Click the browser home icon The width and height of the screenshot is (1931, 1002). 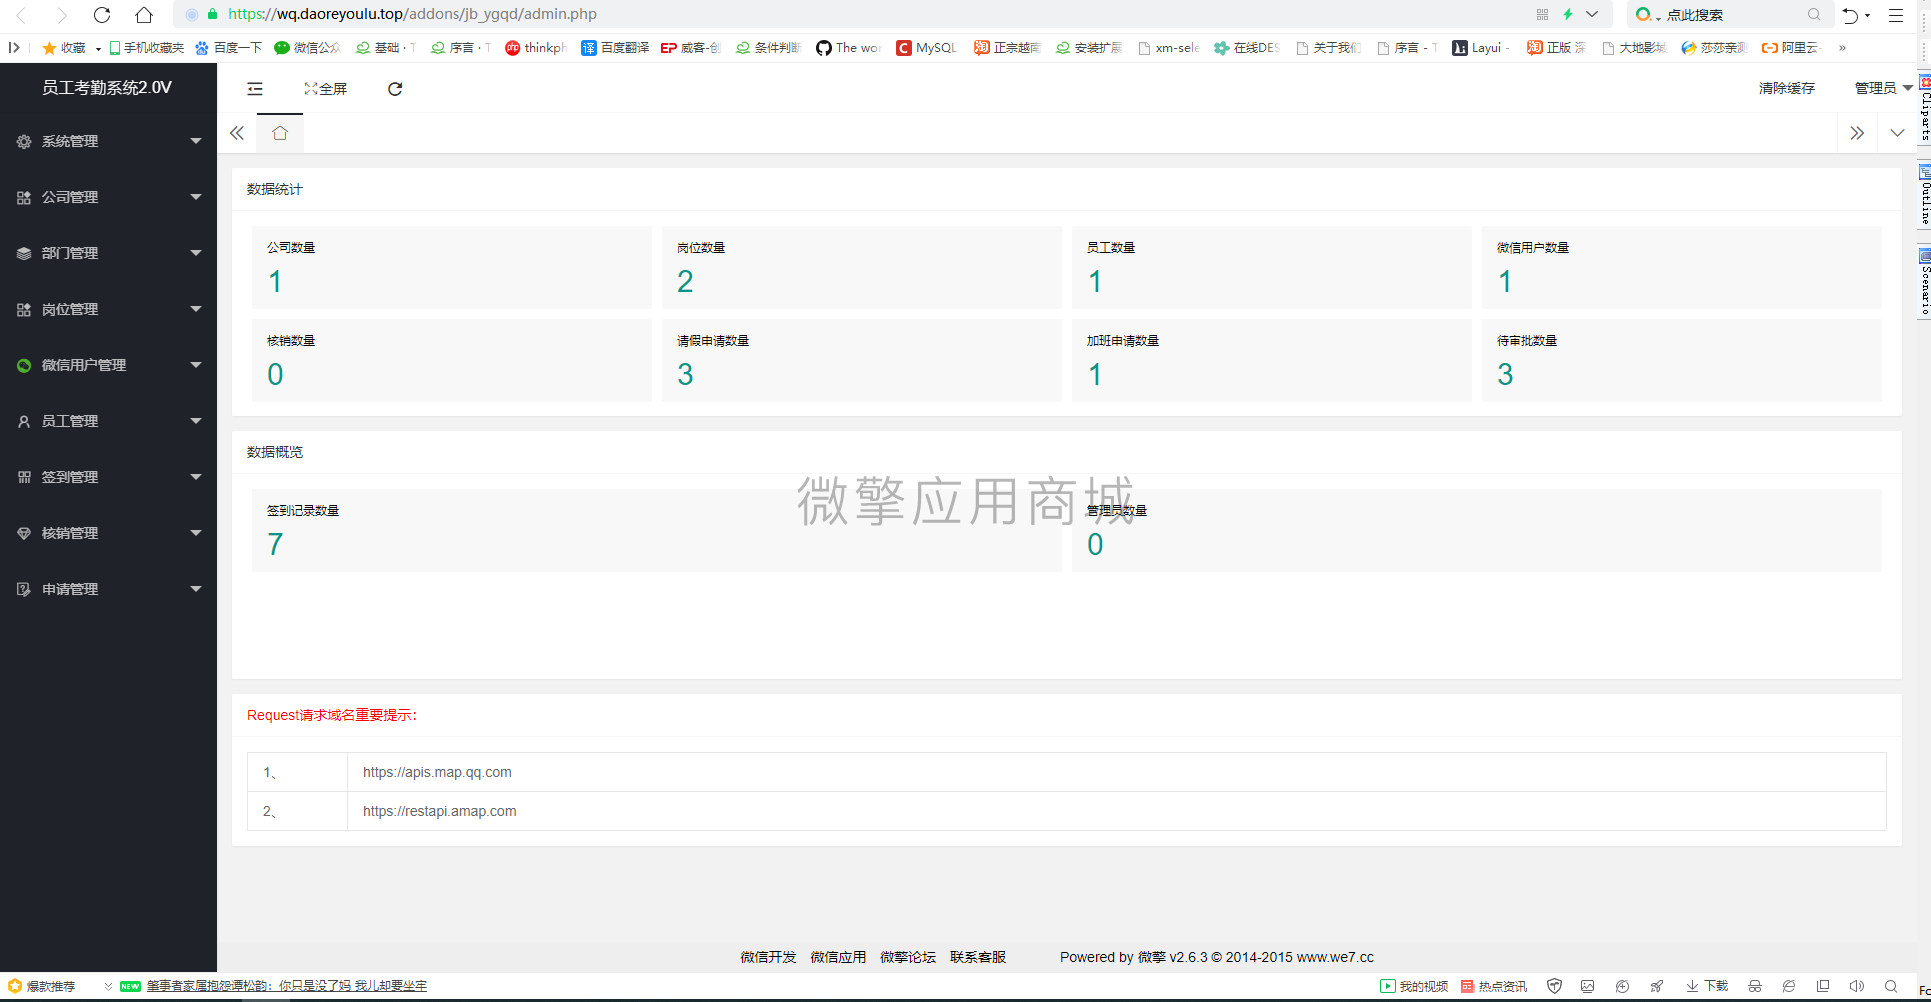point(144,15)
